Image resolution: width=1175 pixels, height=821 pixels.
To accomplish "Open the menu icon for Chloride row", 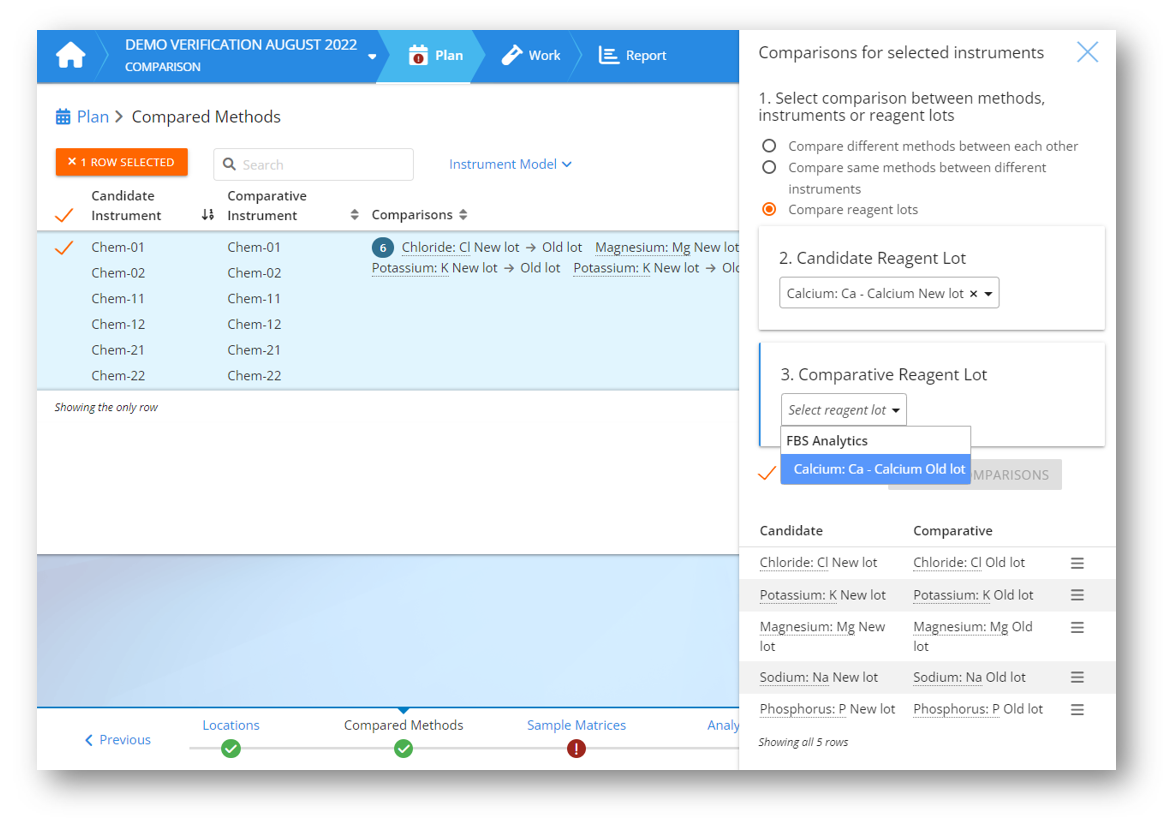I will 1077,563.
